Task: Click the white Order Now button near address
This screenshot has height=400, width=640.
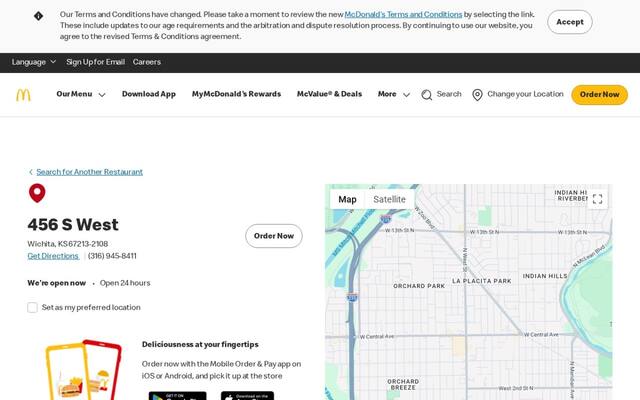Action: point(274,236)
